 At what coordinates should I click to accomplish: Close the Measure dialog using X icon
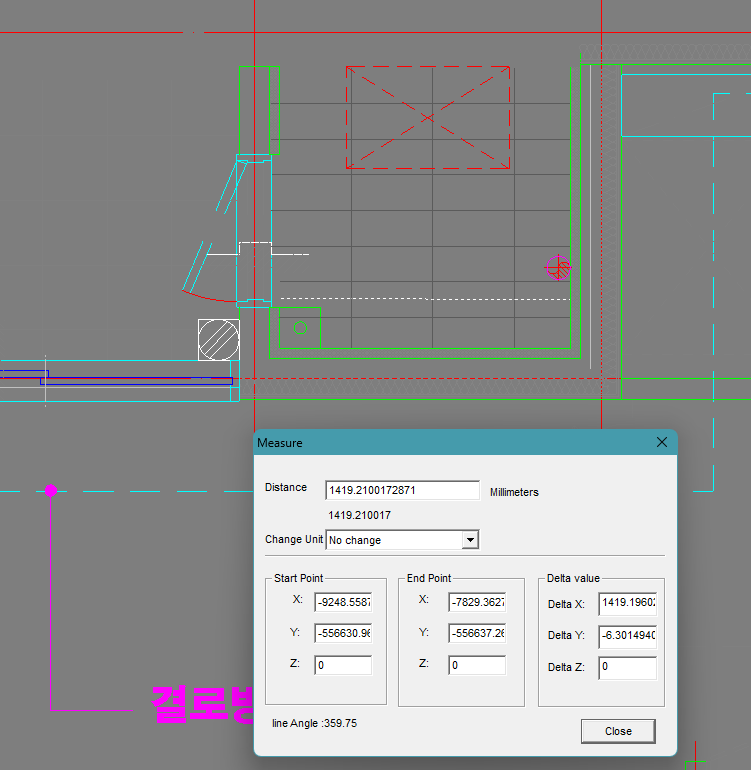pos(661,442)
